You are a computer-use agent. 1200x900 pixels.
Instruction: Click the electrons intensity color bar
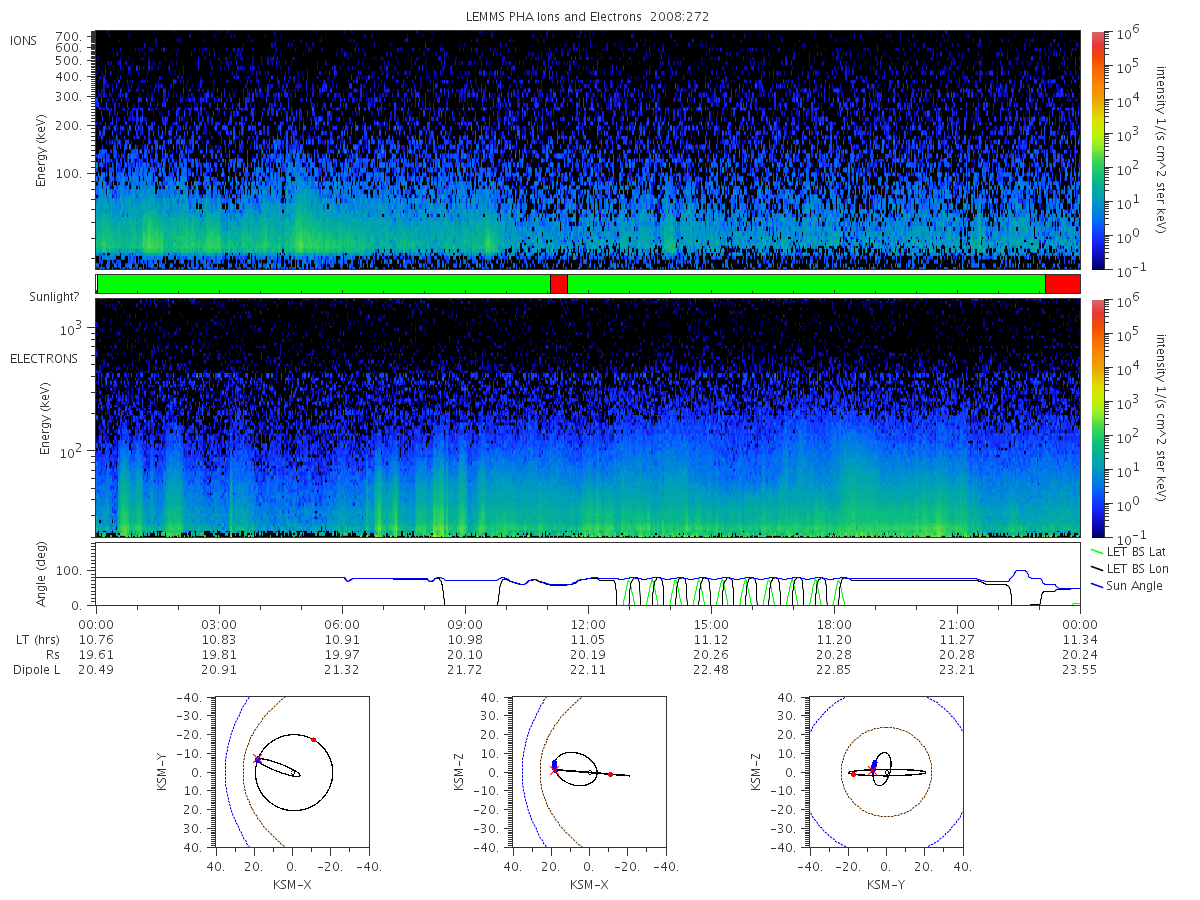click(x=1097, y=417)
